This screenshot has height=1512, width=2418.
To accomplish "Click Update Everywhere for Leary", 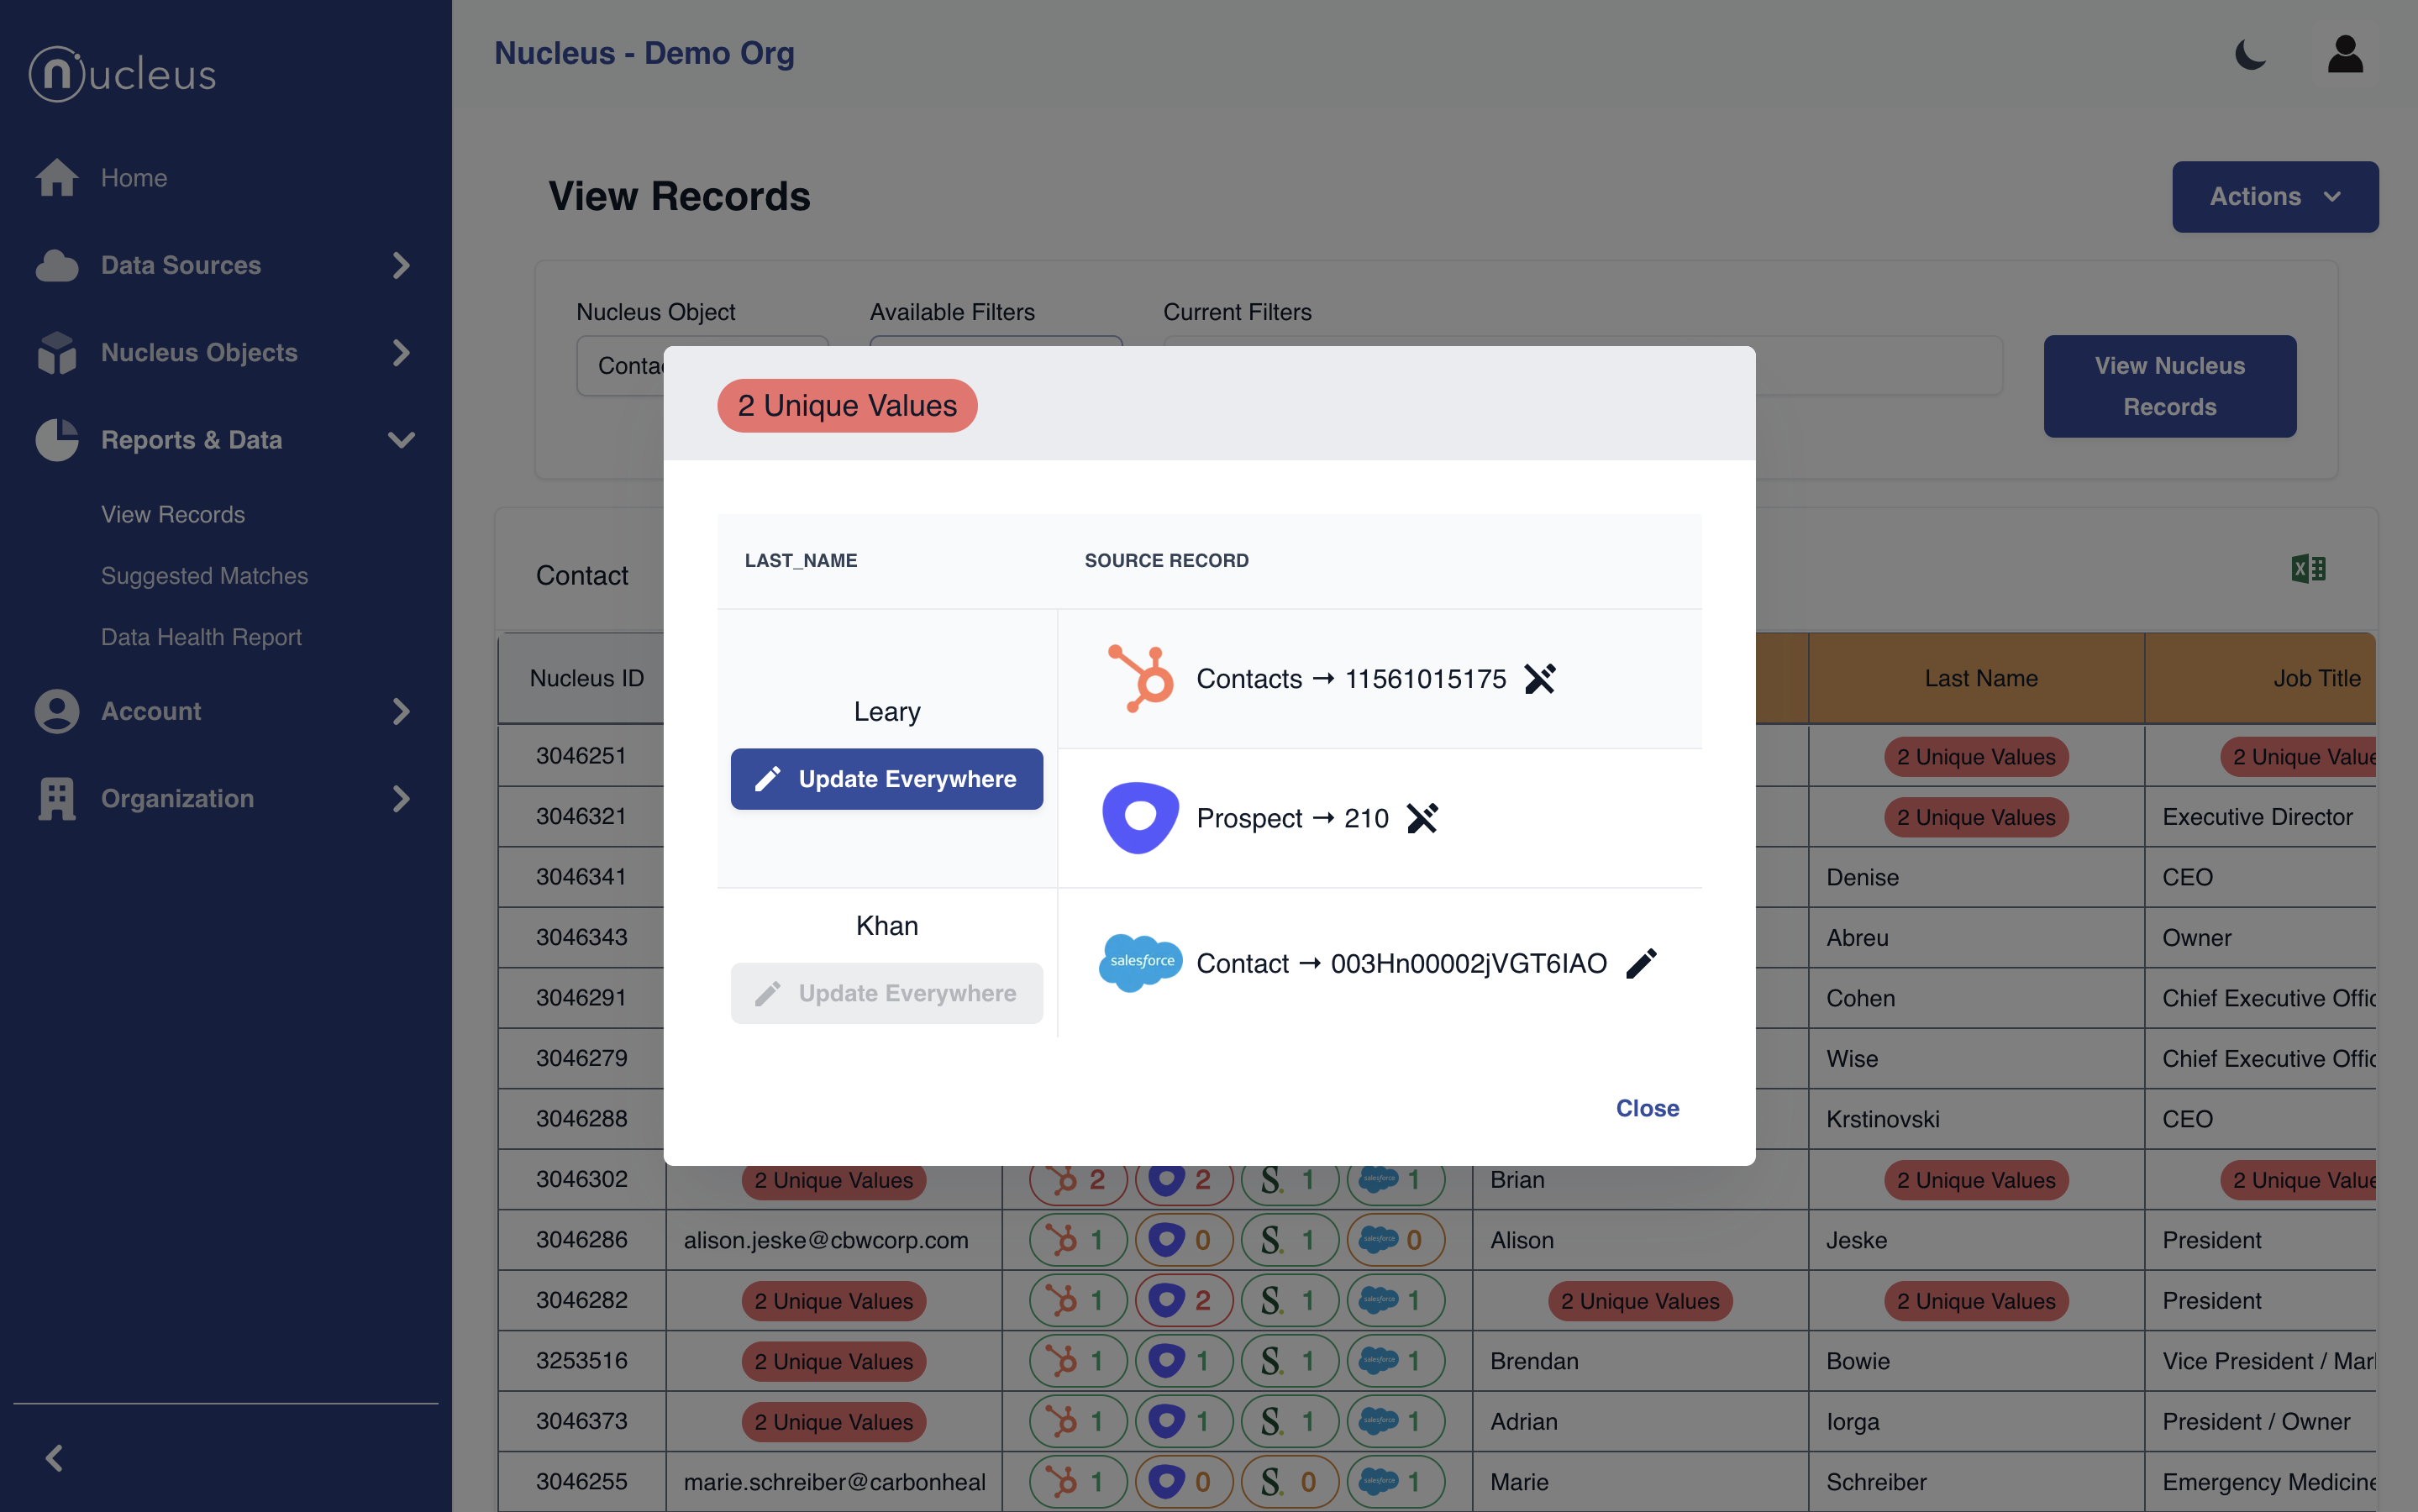I will (886, 779).
